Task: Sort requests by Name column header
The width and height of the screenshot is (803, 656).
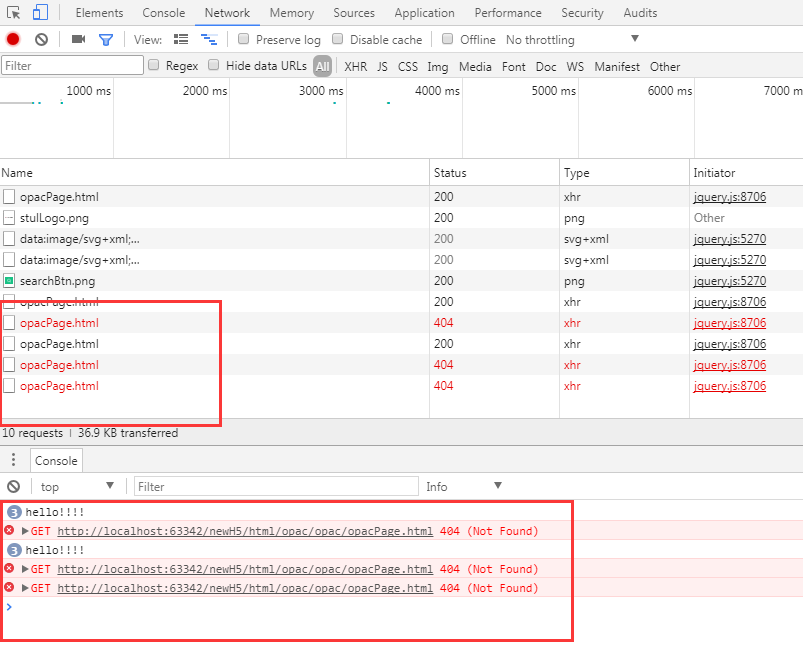Action: point(215,173)
